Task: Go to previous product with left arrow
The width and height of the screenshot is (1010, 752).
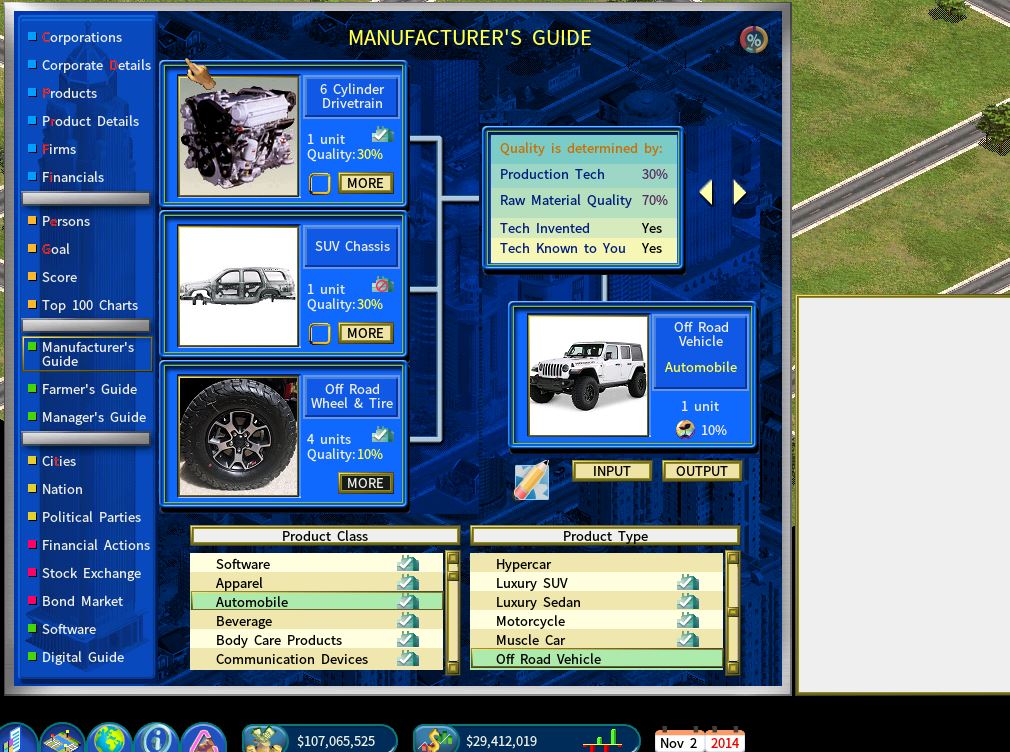Action: 707,192
